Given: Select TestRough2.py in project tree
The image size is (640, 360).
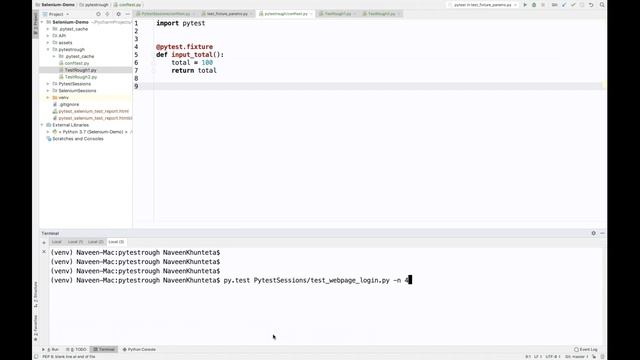Looking at the screenshot, I should 81,77.
